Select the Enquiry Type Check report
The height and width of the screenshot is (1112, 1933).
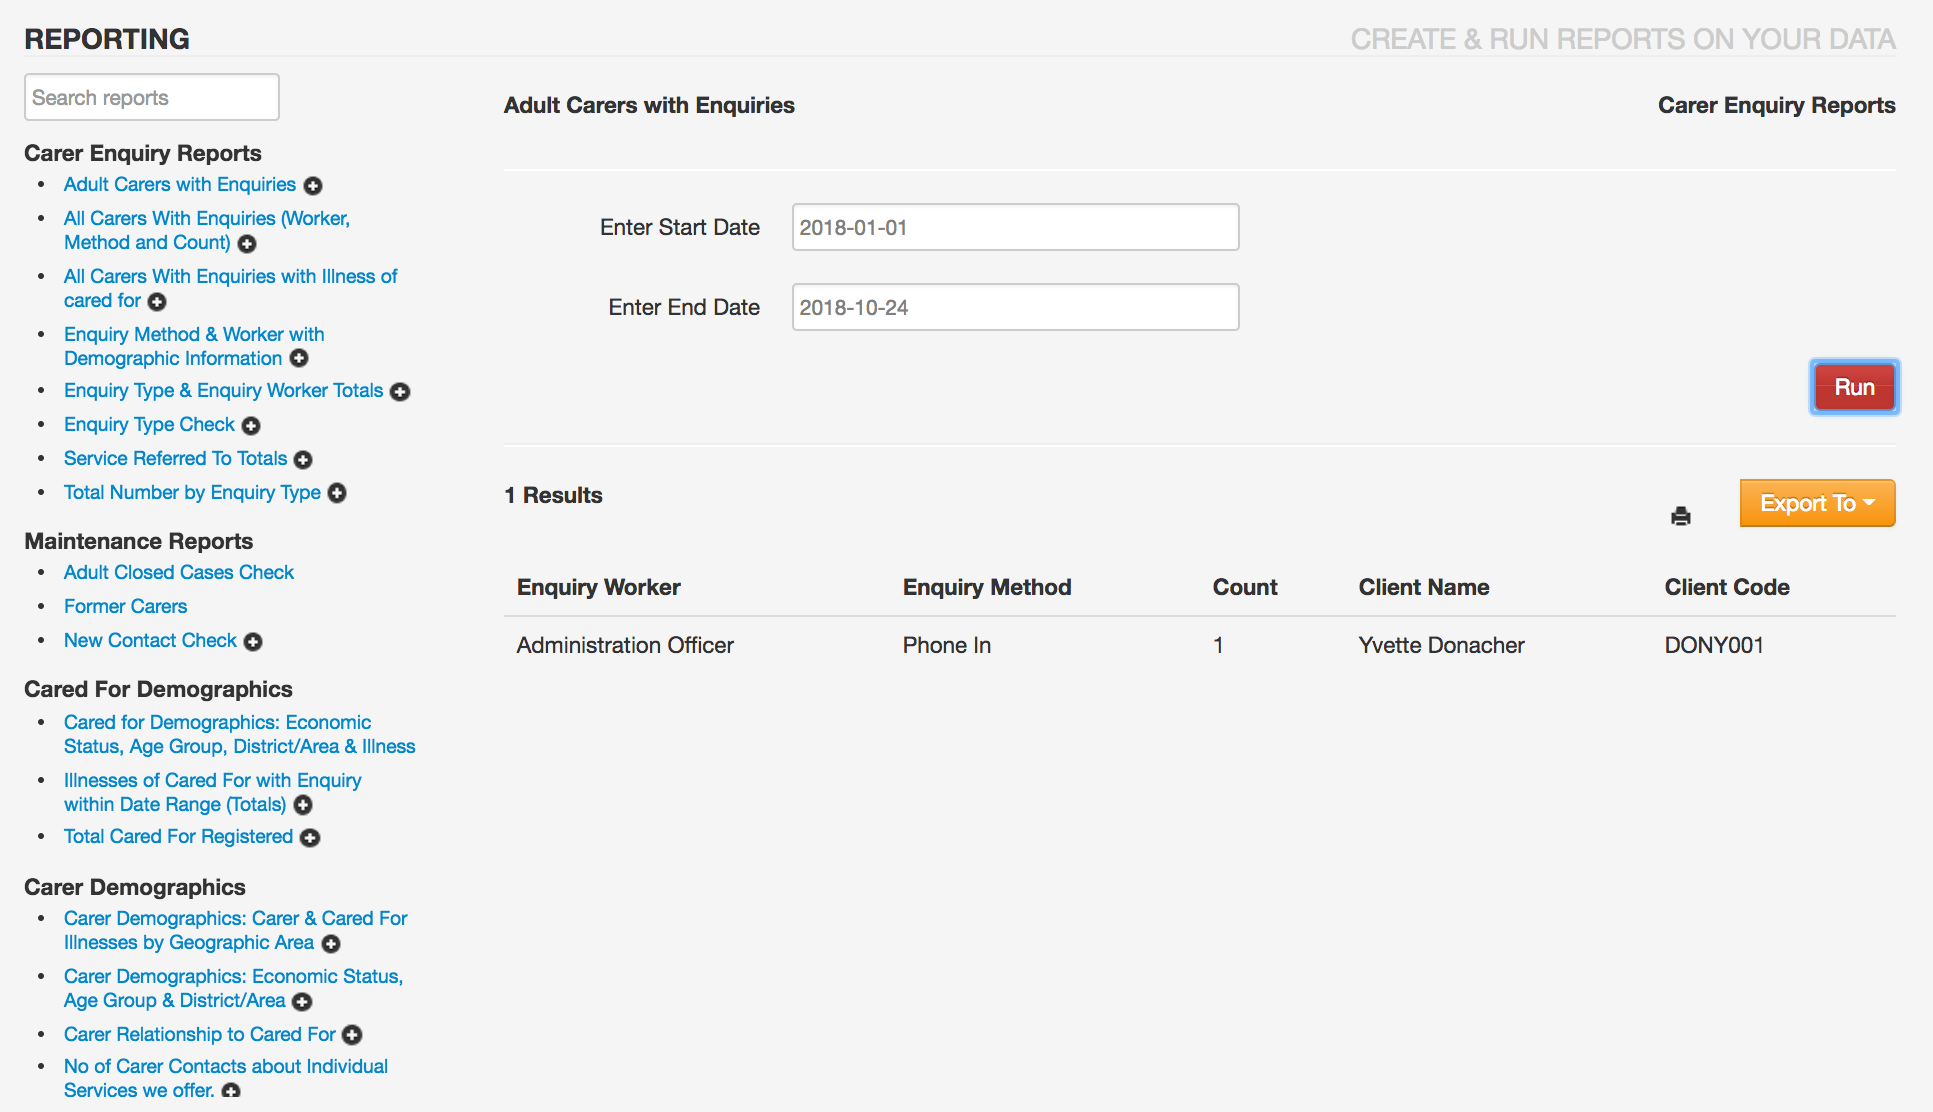pos(149,423)
